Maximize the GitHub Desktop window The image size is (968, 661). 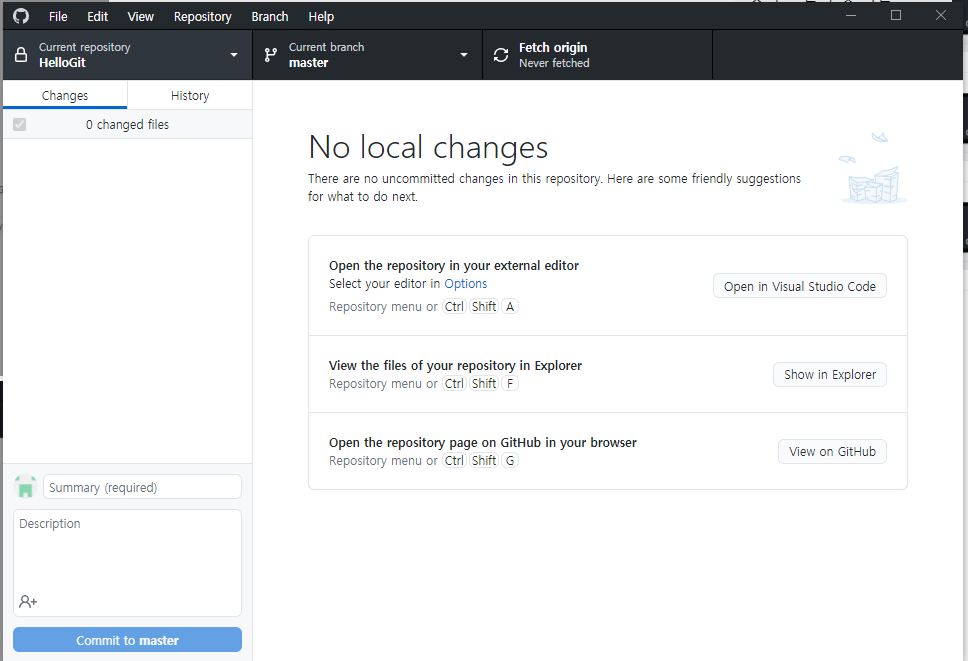[896, 15]
